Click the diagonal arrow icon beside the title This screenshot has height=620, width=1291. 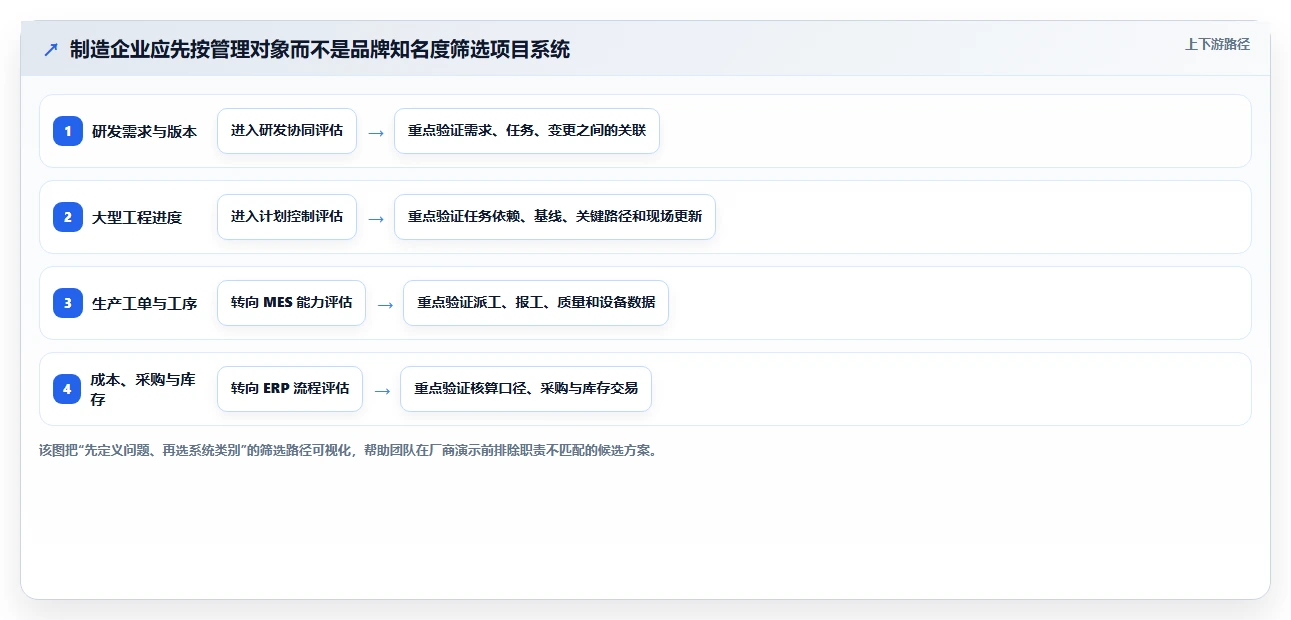pos(51,50)
